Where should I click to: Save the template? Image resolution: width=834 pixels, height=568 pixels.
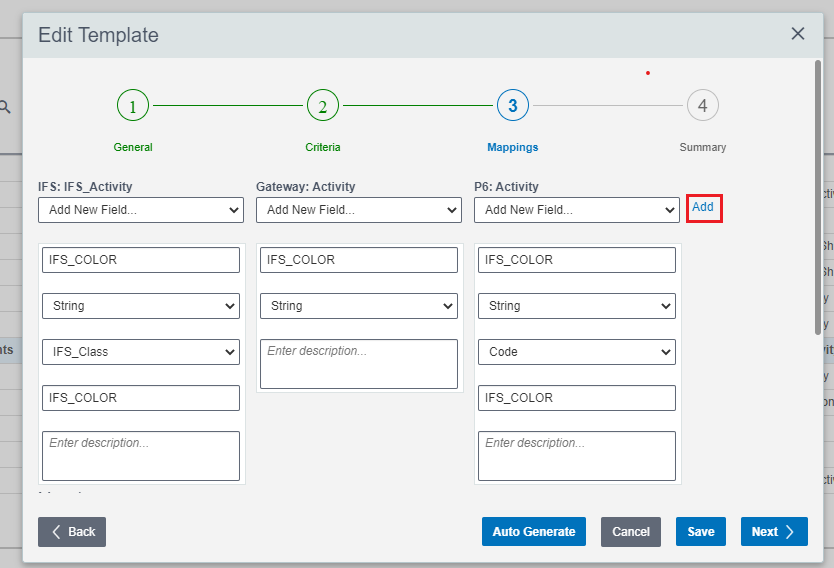pyautogui.click(x=700, y=532)
